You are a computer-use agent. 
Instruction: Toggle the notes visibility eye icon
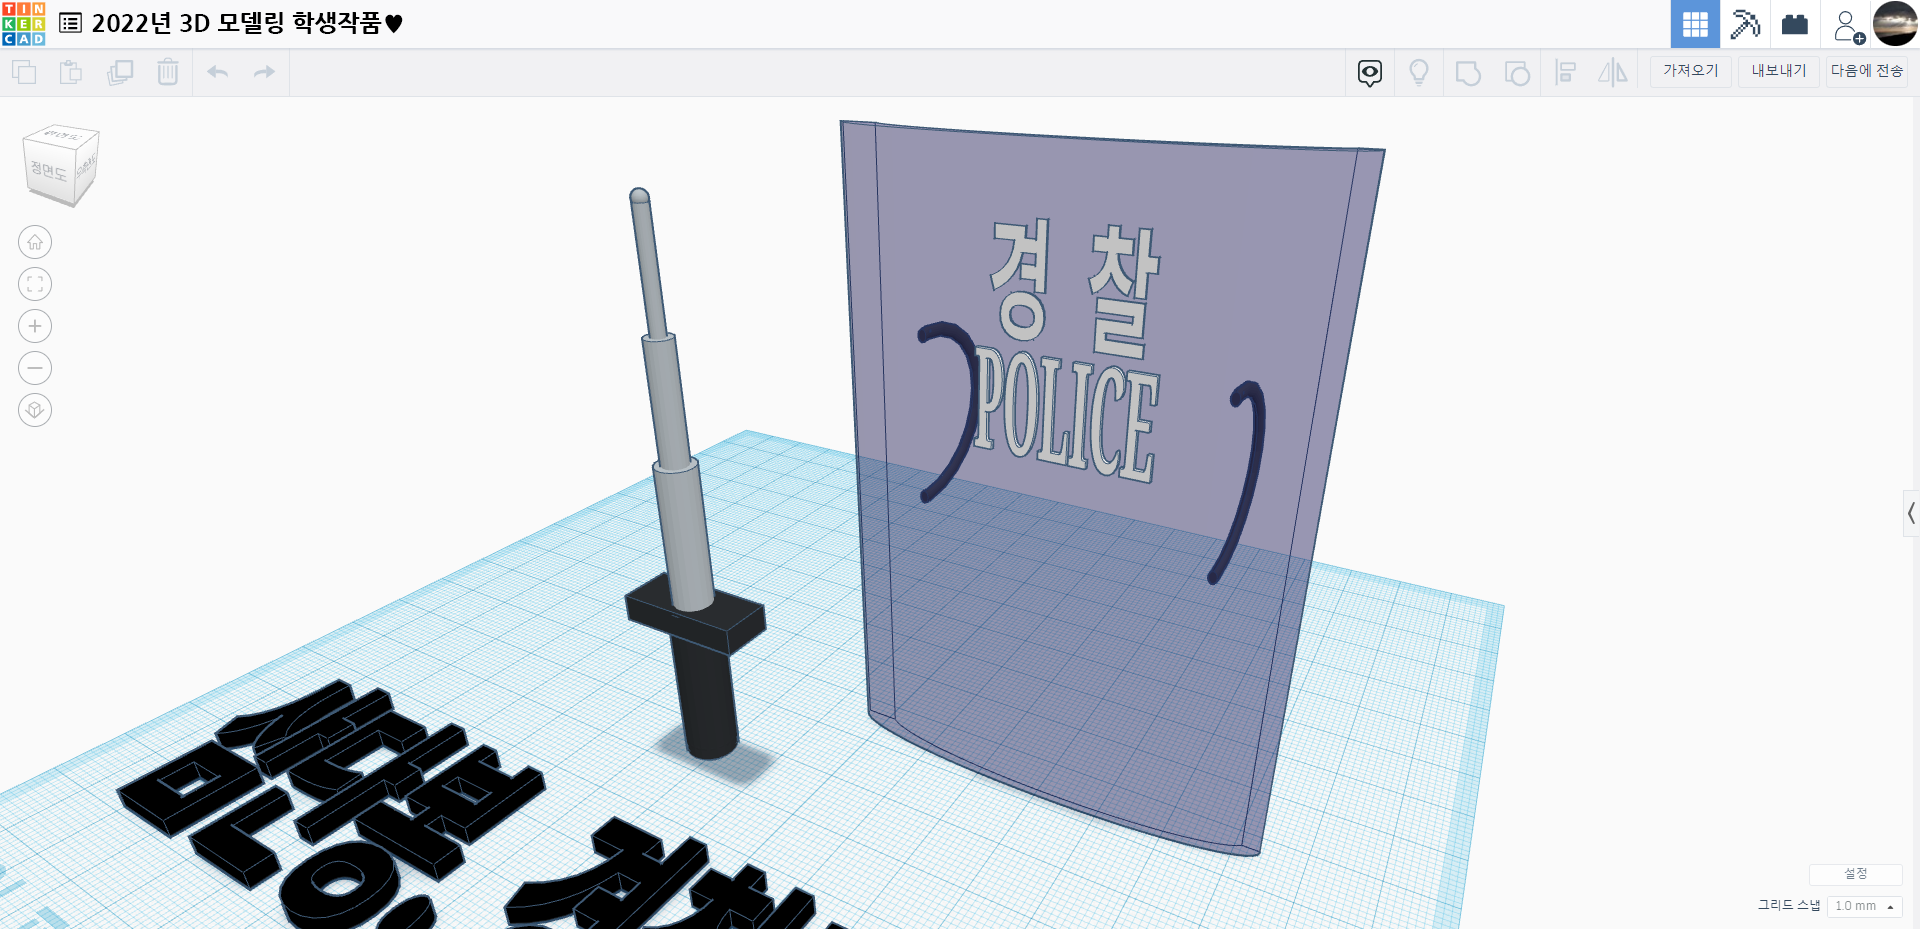[1370, 72]
